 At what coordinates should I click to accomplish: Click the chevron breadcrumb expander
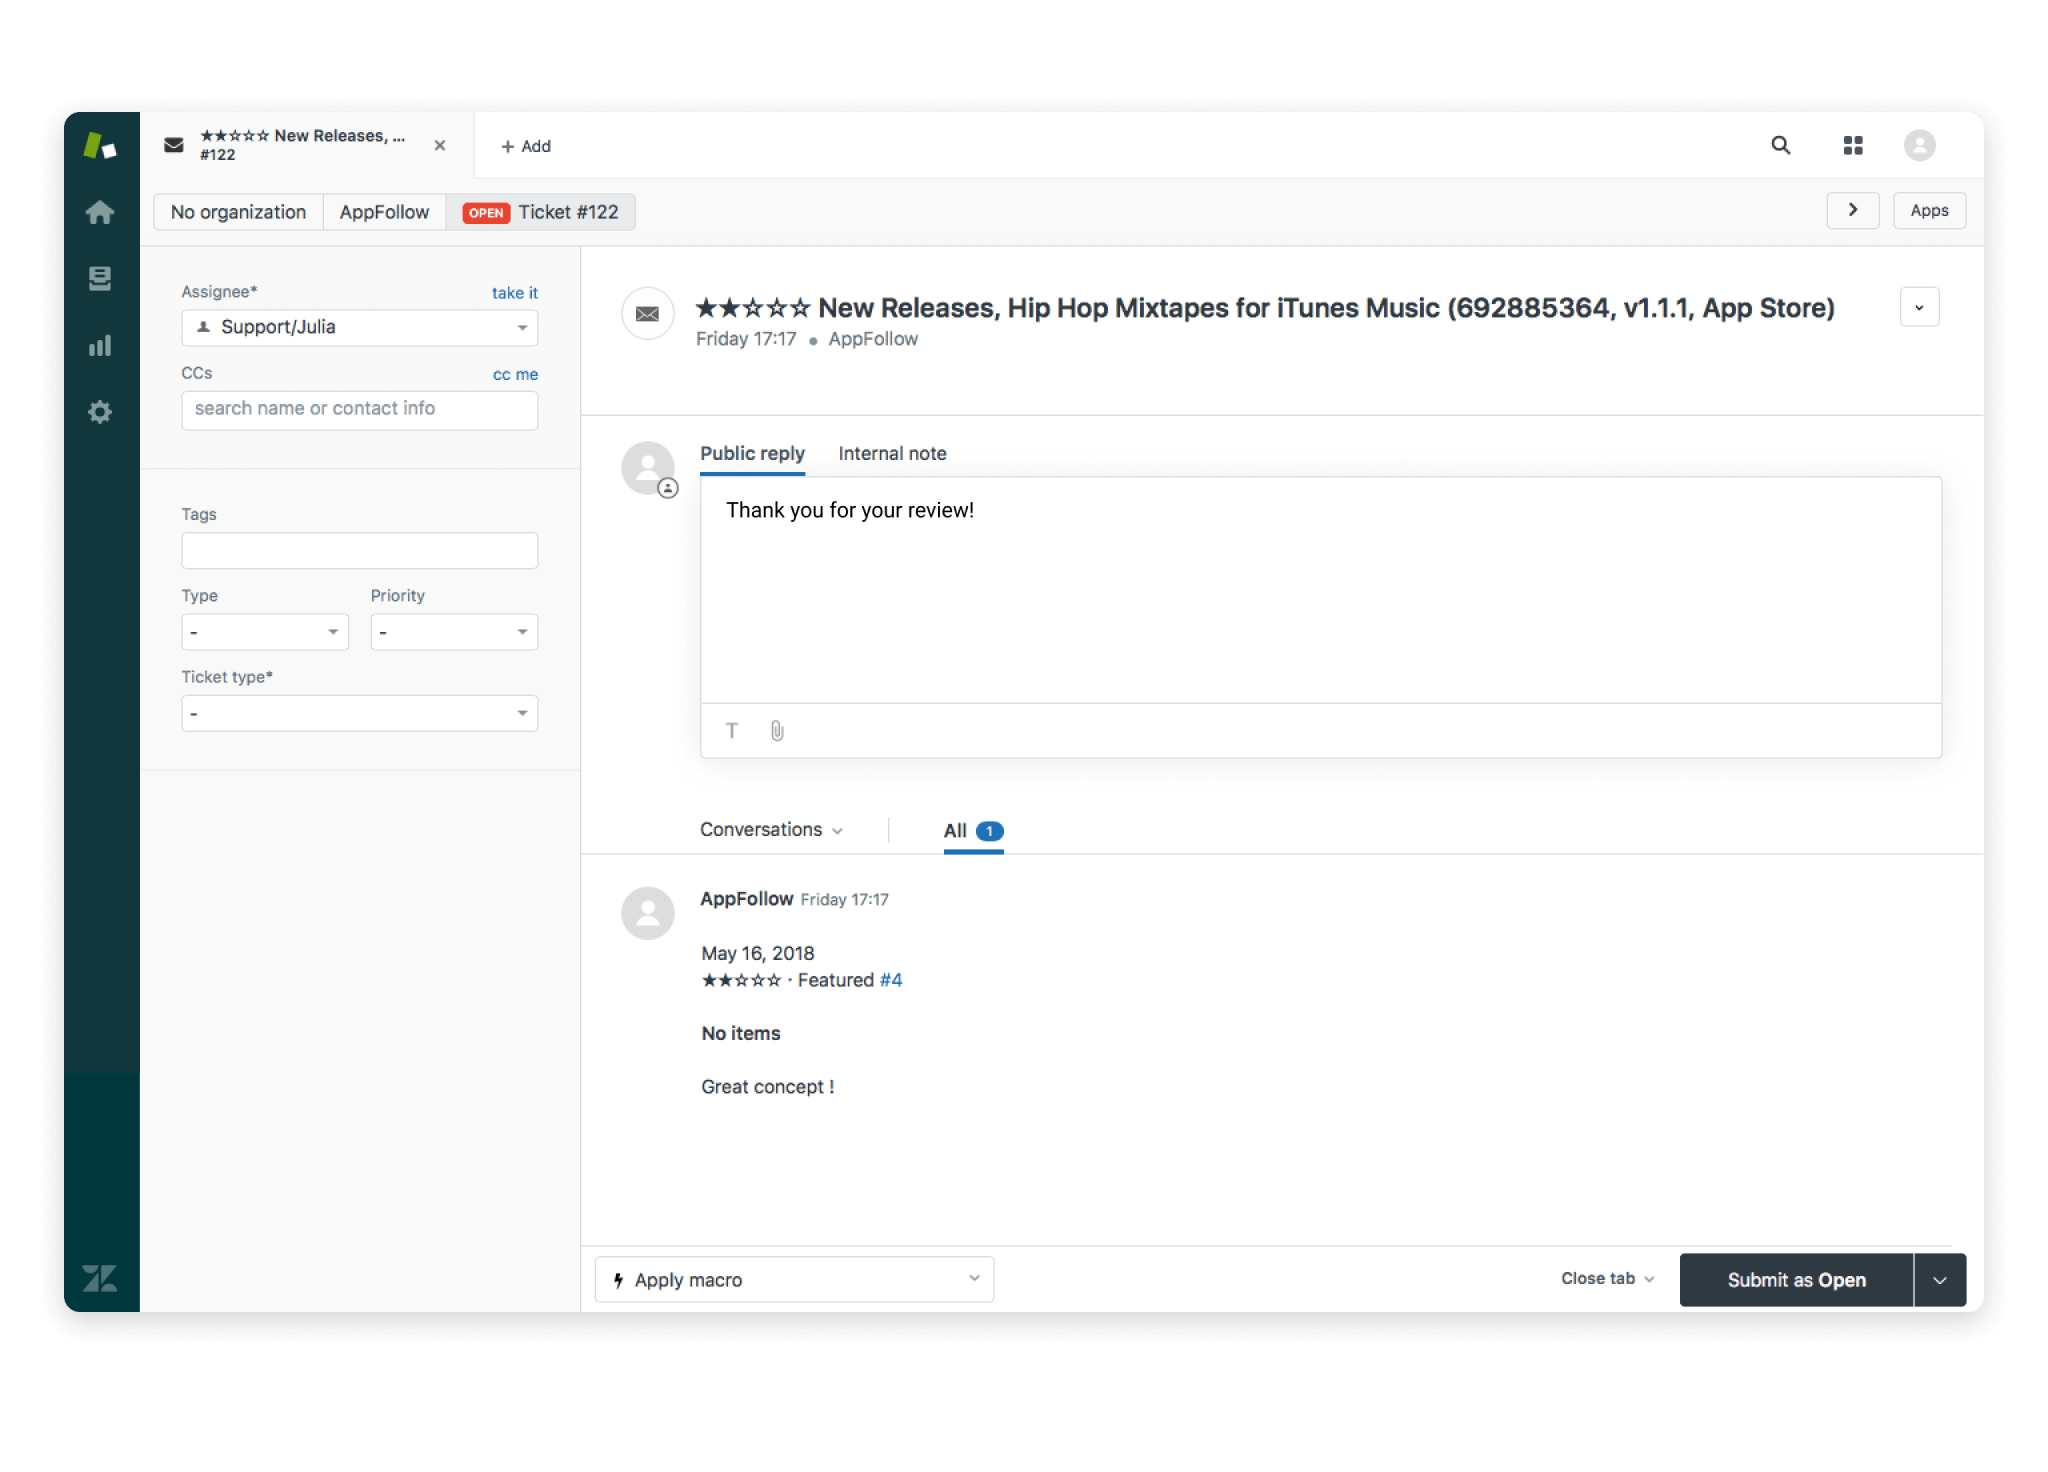tap(1852, 211)
